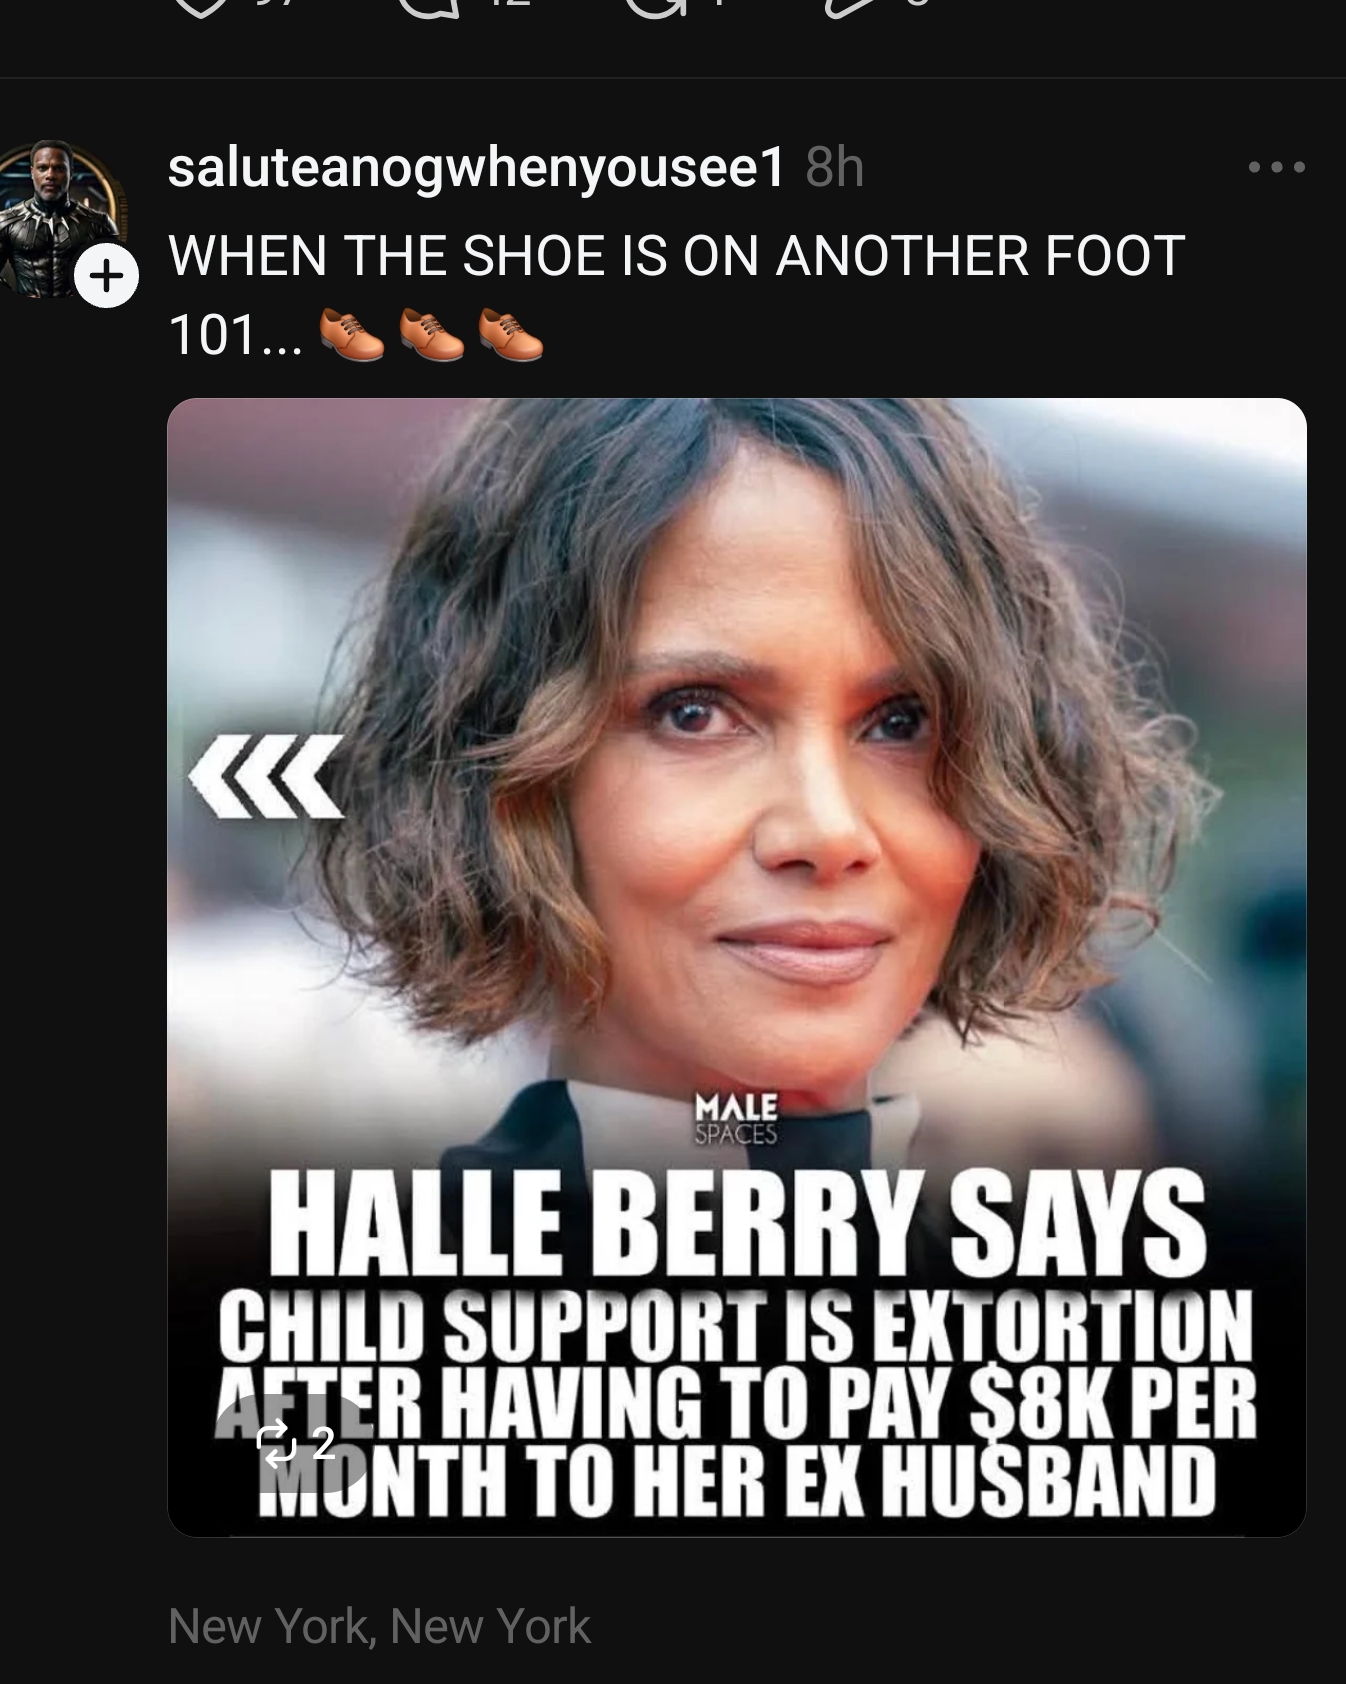This screenshot has height=1684, width=1346.
Task: Open the saluteanogwhenyousee1 username link
Action: tap(476, 168)
